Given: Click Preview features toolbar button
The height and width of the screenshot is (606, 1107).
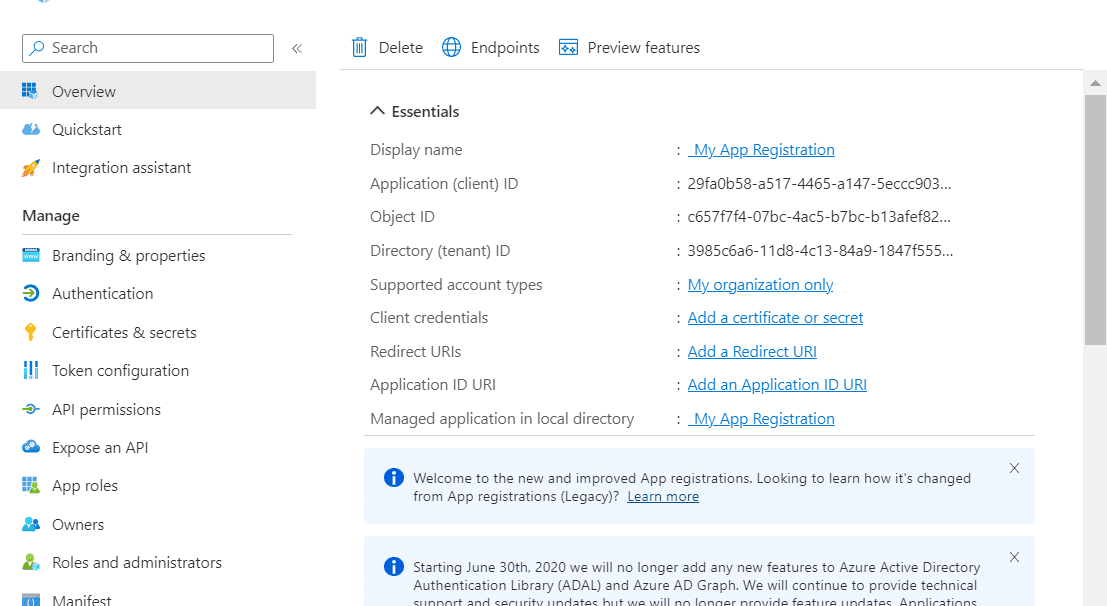Looking at the screenshot, I should pyautogui.click(x=629, y=47).
